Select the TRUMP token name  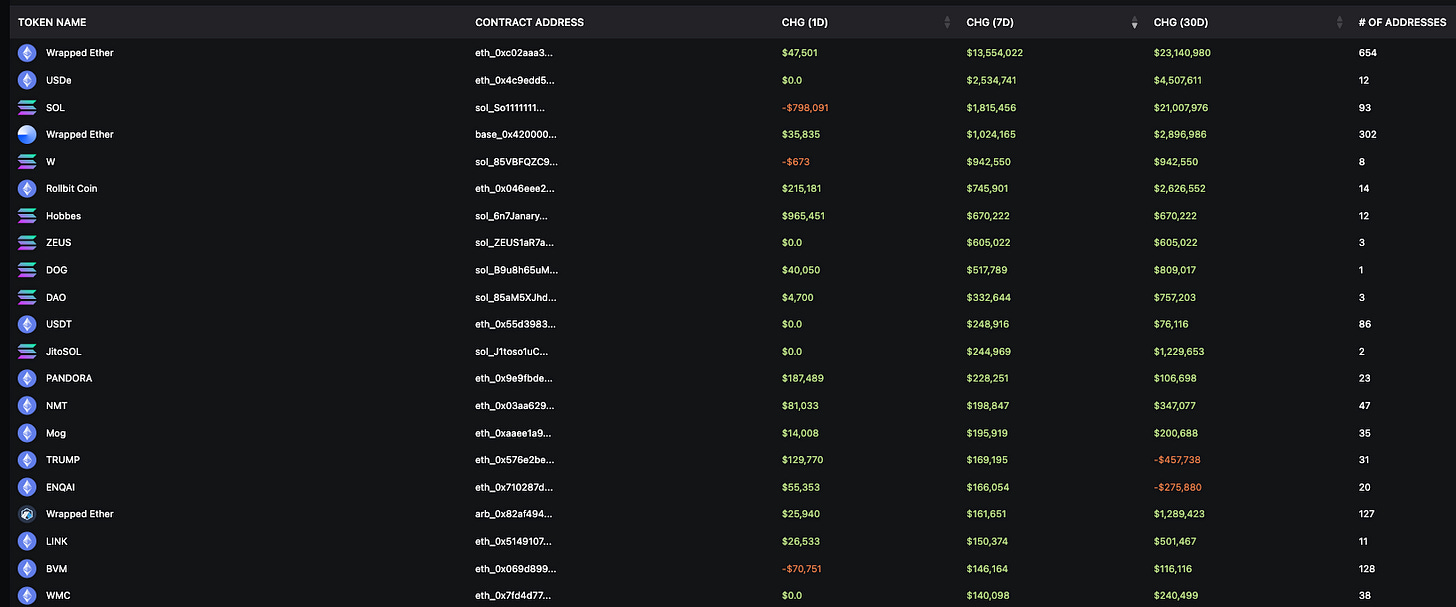[63, 460]
